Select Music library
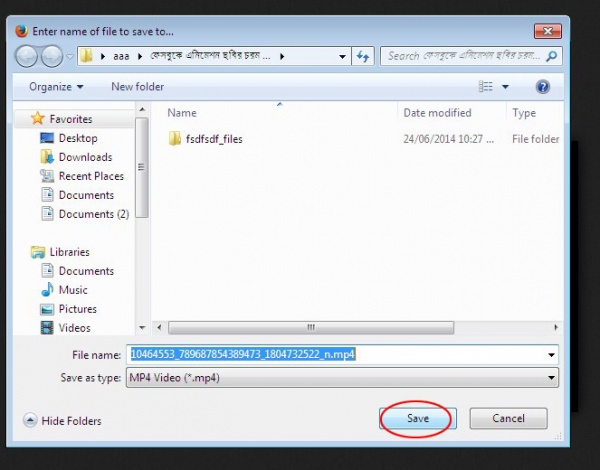 click(73, 290)
